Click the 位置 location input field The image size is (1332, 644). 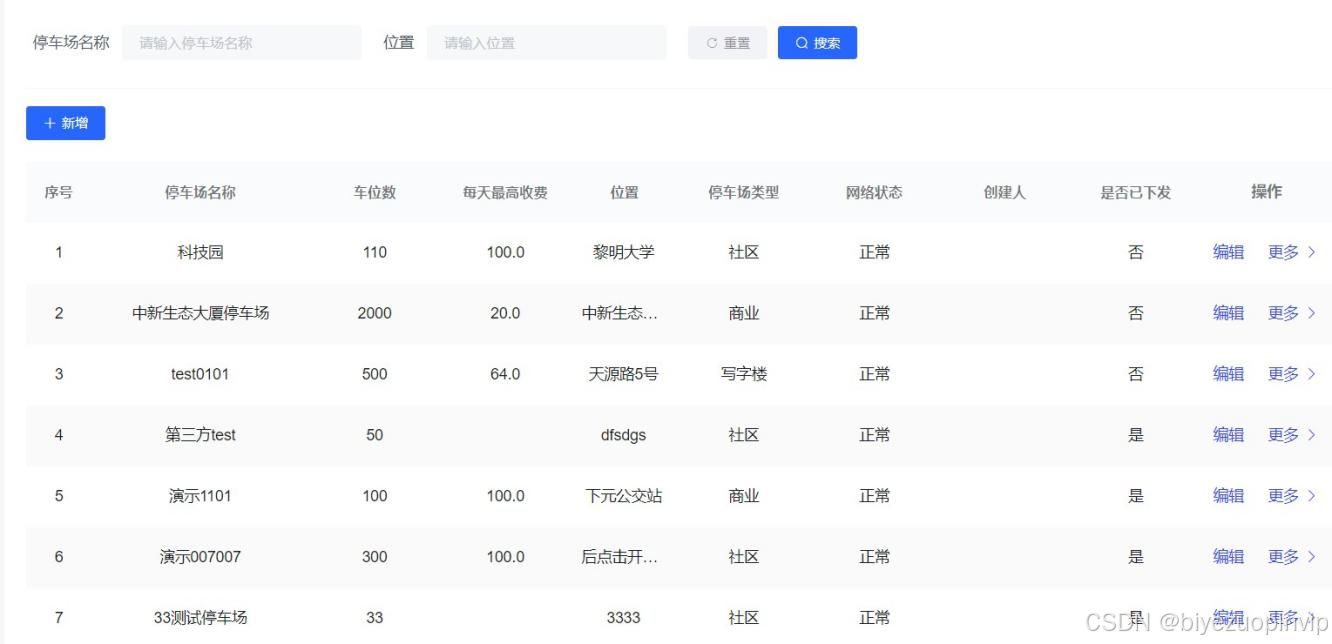(x=546, y=42)
